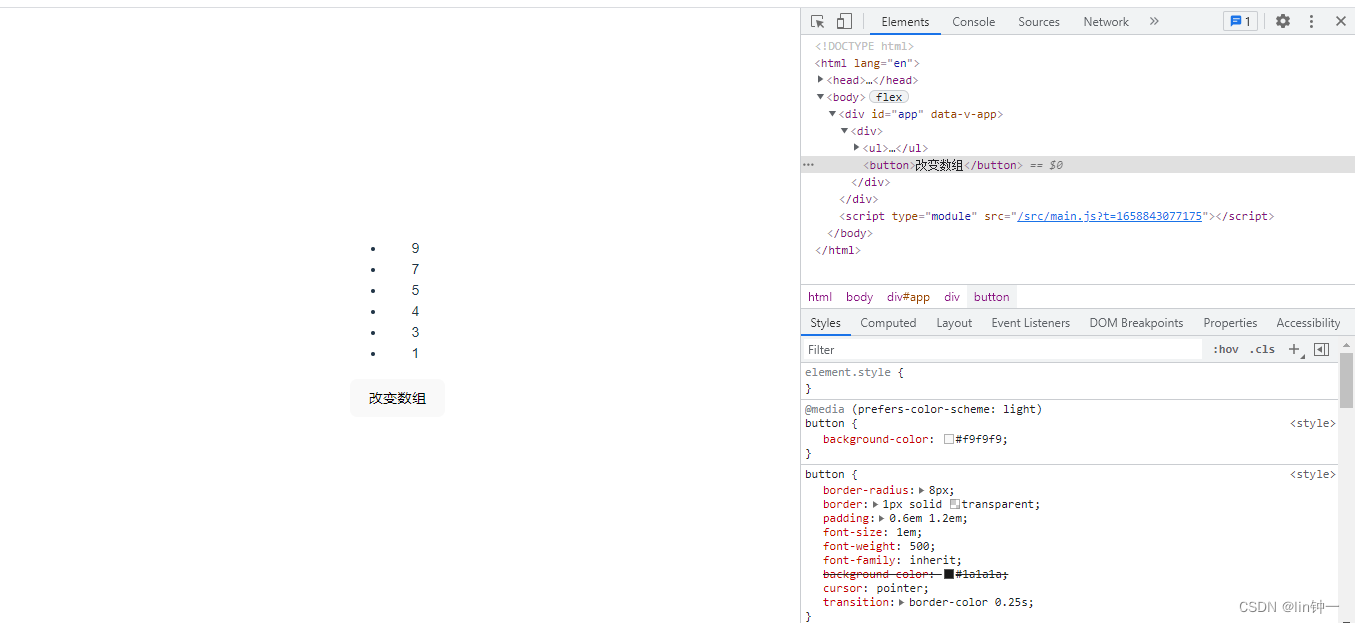The width and height of the screenshot is (1355, 623).
Task: Toggle the flex badge on body element
Action: [x=889, y=97]
